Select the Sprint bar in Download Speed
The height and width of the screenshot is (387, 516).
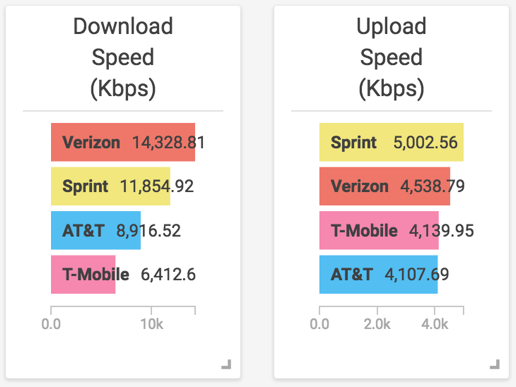[111, 186]
